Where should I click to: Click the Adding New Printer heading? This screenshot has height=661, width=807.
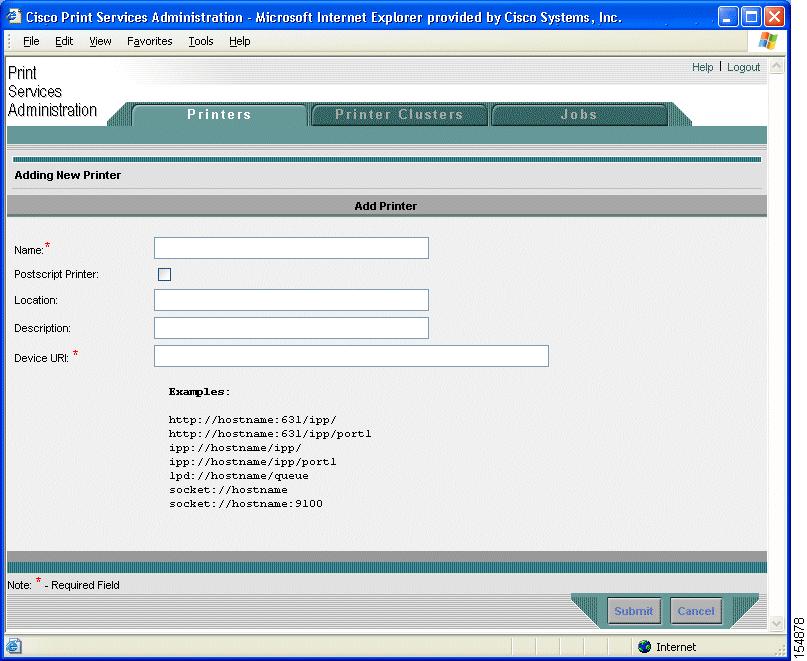(x=67, y=175)
